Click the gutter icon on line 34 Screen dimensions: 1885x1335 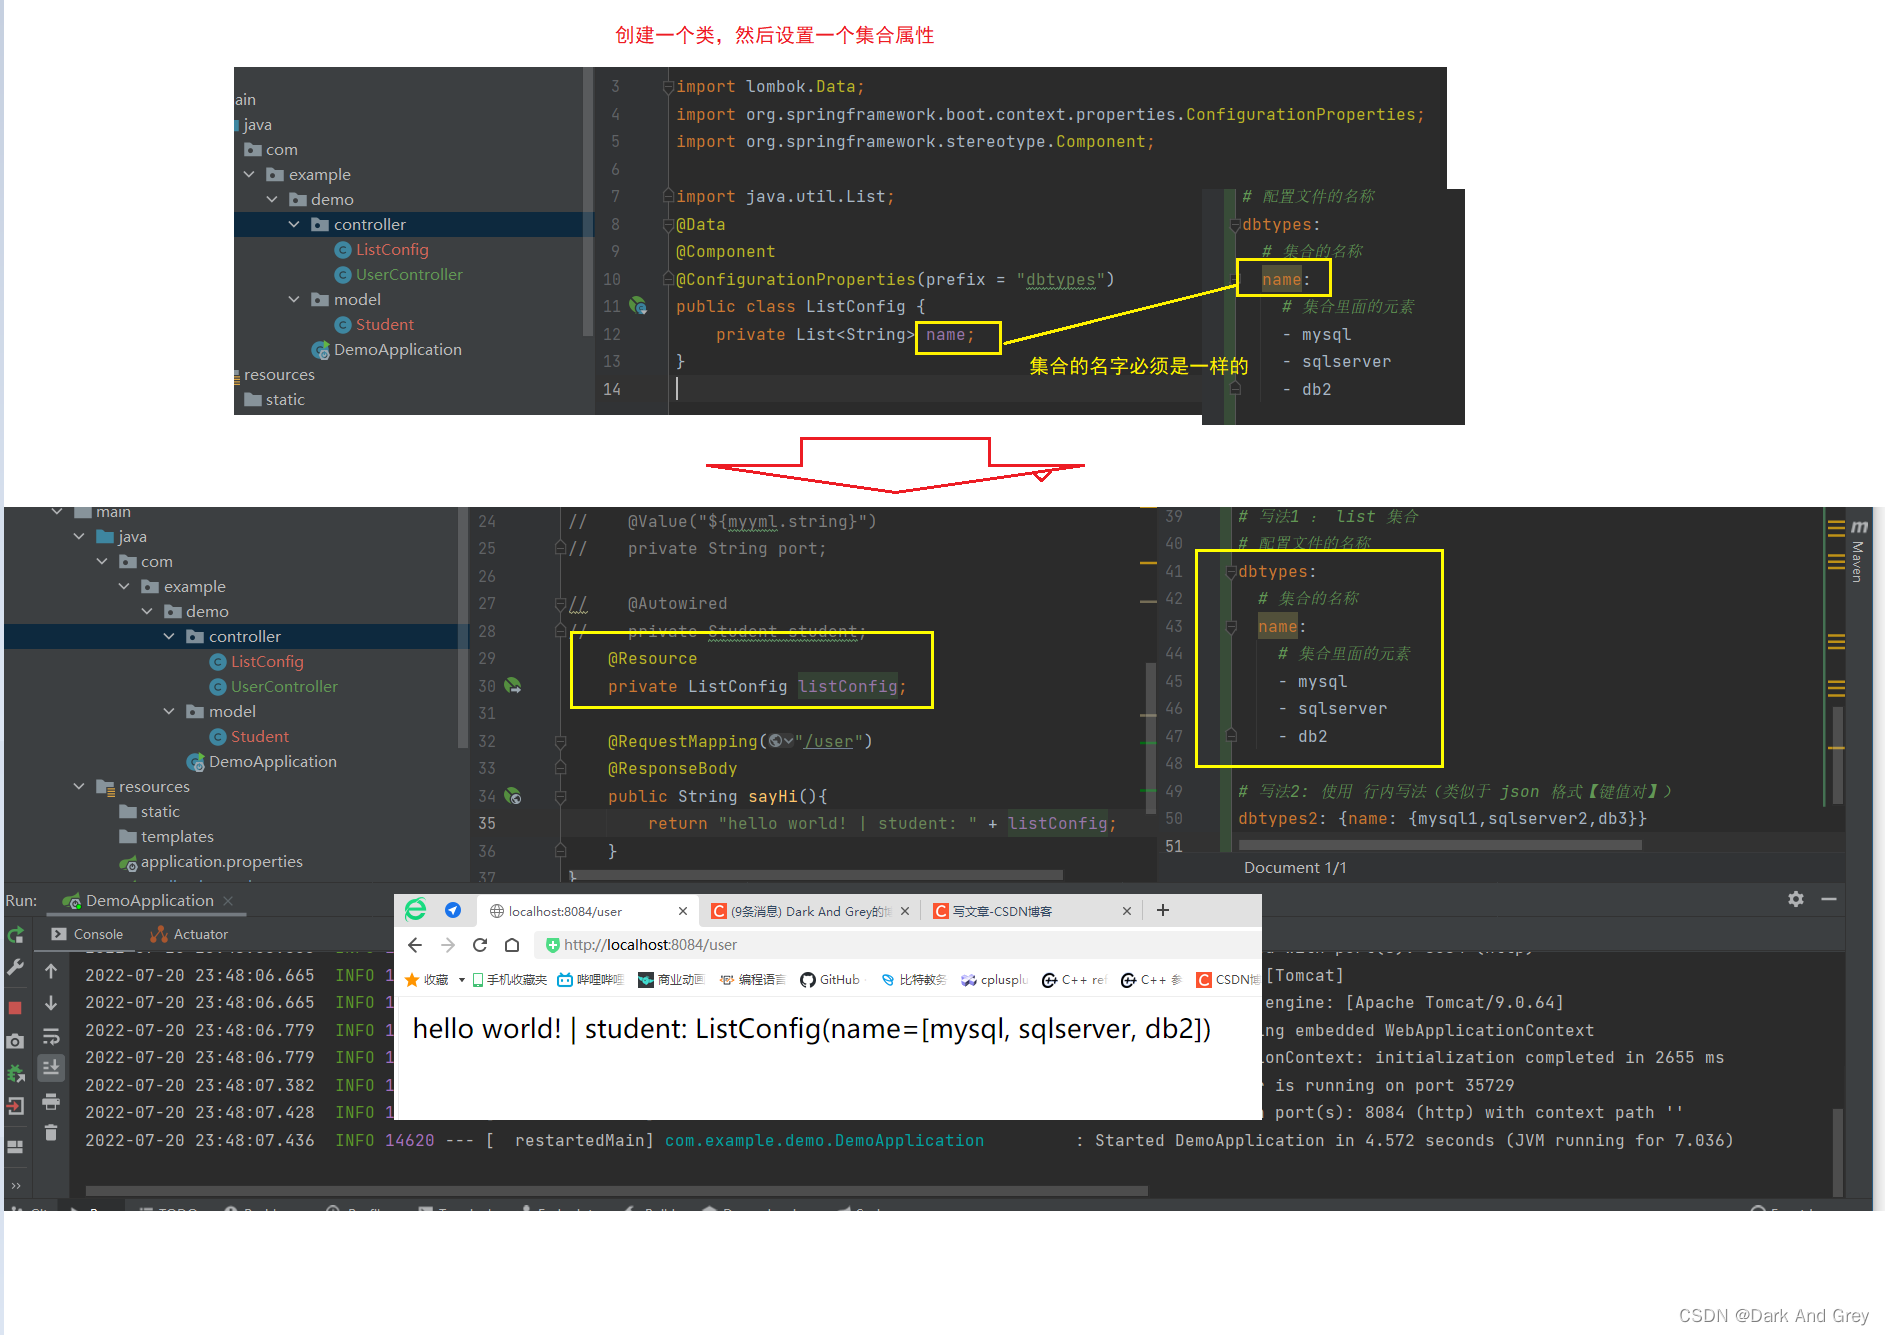513,796
